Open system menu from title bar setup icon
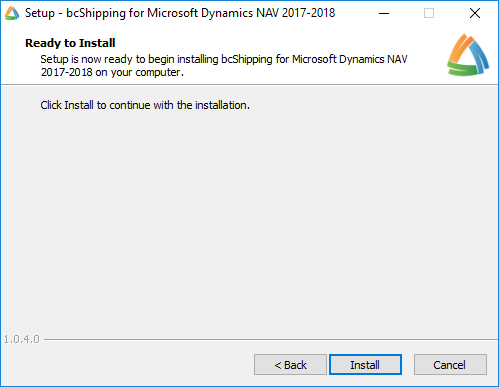 (12, 13)
